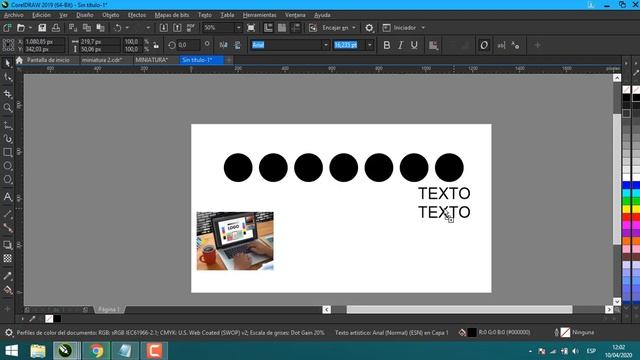The height and width of the screenshot is (360, 640).
Task: Select the Freehand curve tool
Action: click(7, 125)
